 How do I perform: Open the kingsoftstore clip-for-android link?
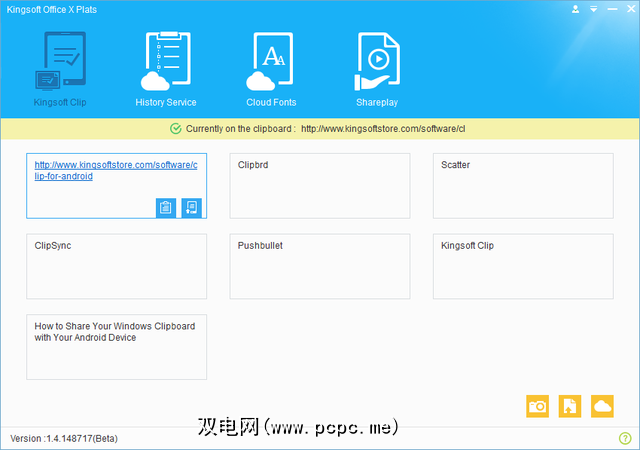point(116,171)
